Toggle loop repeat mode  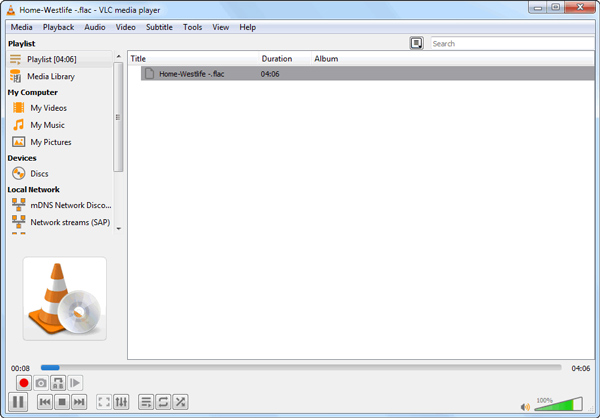163,402
